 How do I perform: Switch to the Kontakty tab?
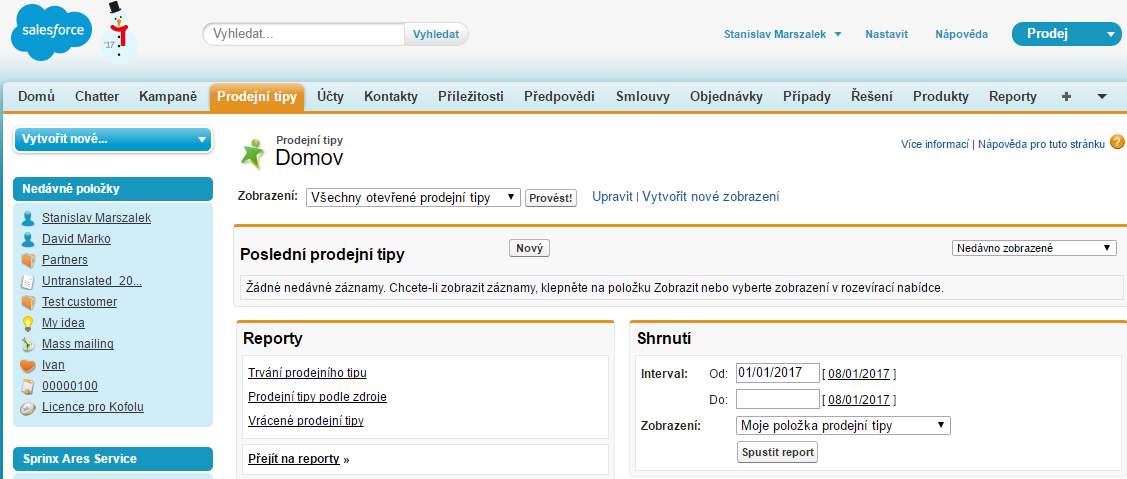(x=391, y=96)
